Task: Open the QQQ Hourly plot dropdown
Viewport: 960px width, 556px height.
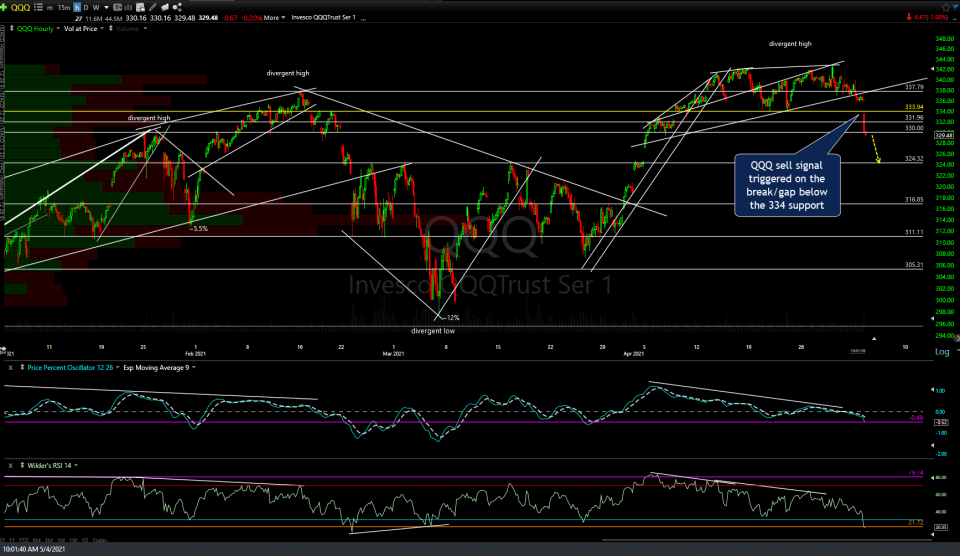Action: pos(58,28)
